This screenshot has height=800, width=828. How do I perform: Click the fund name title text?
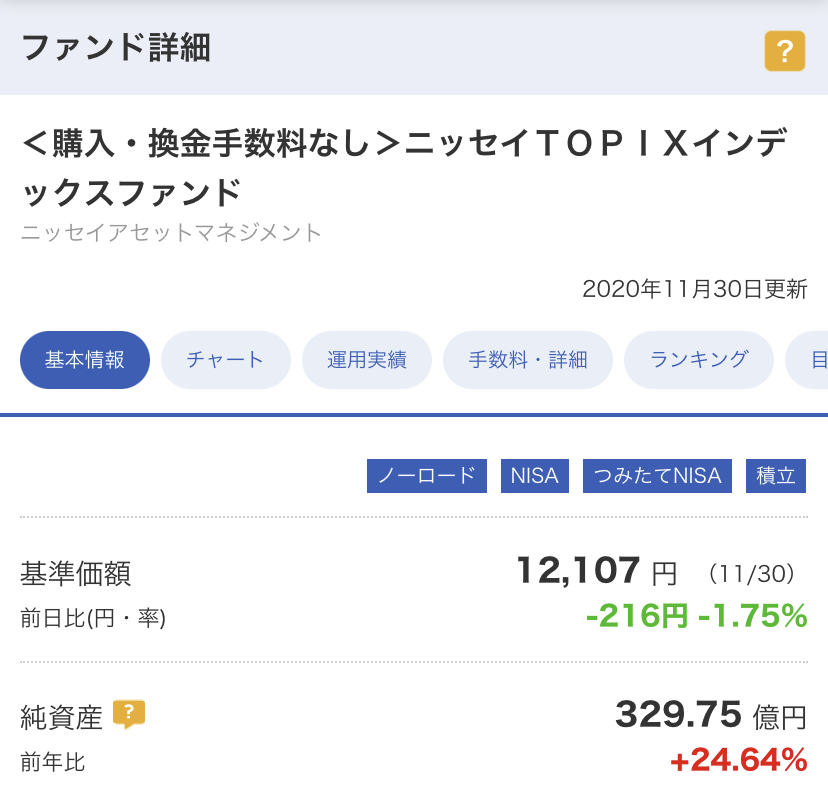coord(404,167)
